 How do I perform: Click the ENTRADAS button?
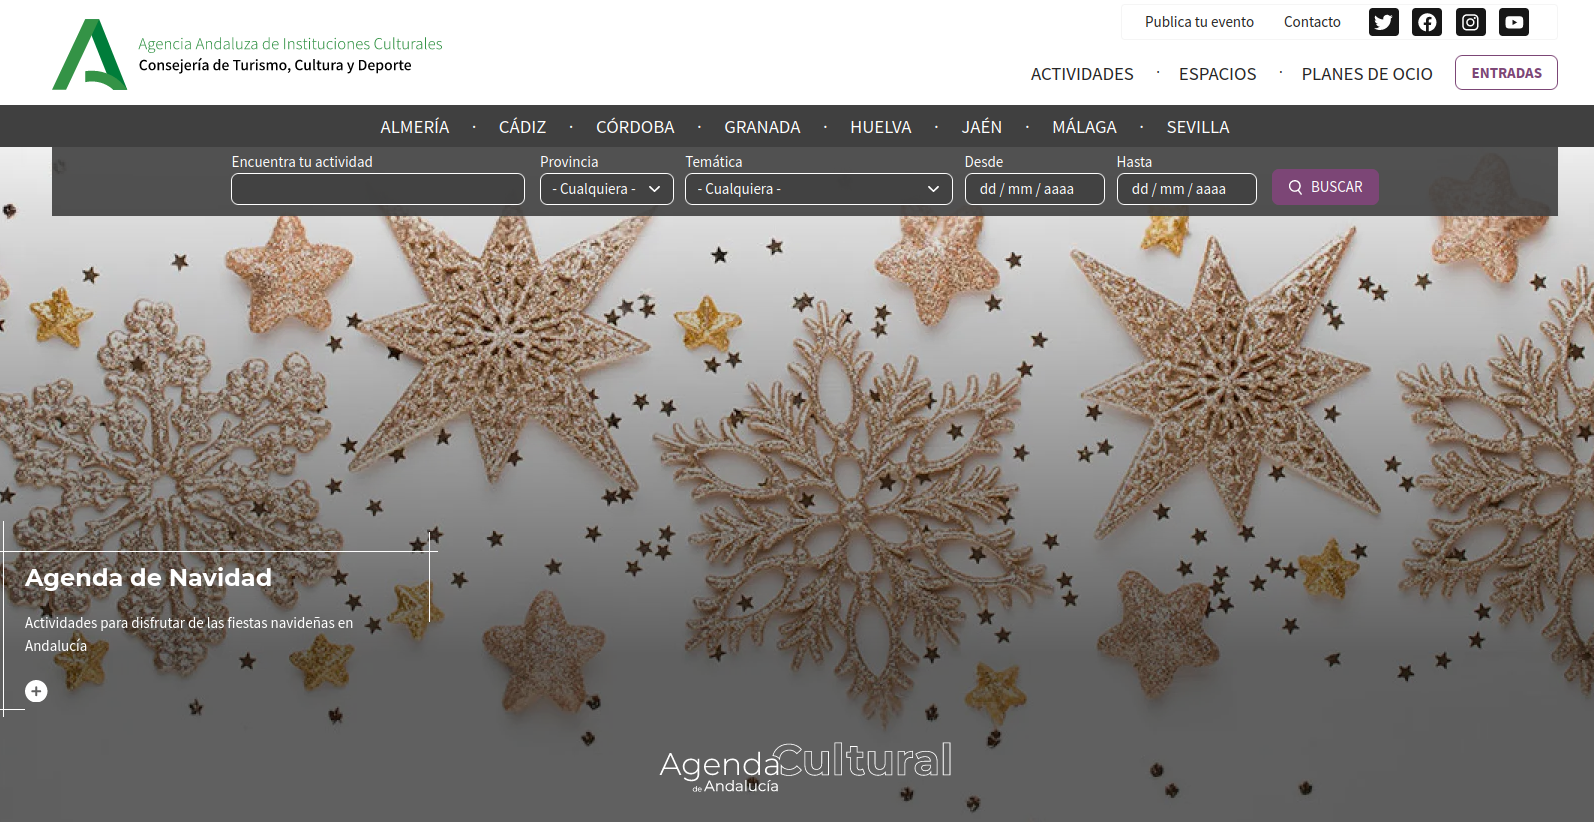point(1506,73)
